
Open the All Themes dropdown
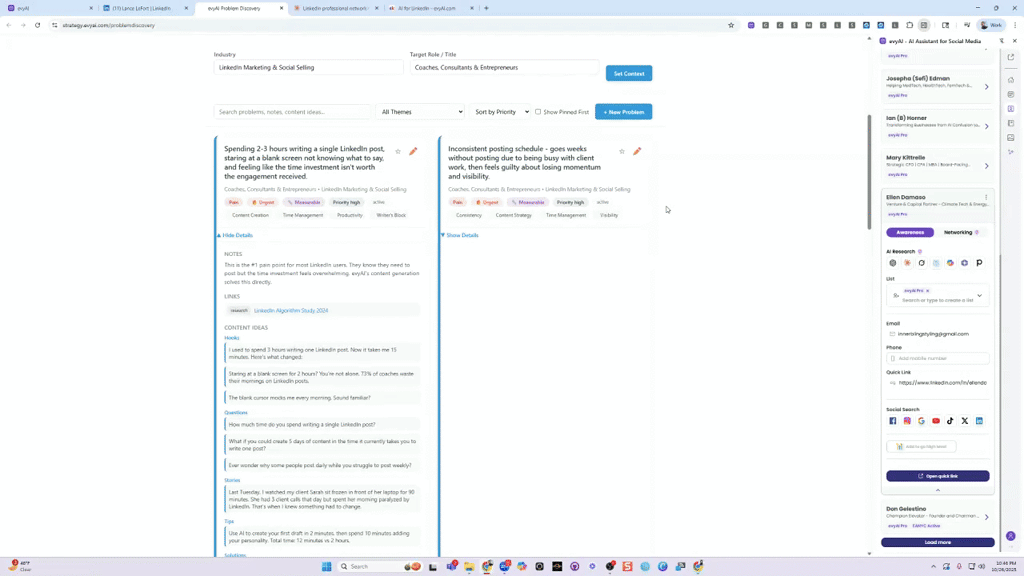point(421,112)
